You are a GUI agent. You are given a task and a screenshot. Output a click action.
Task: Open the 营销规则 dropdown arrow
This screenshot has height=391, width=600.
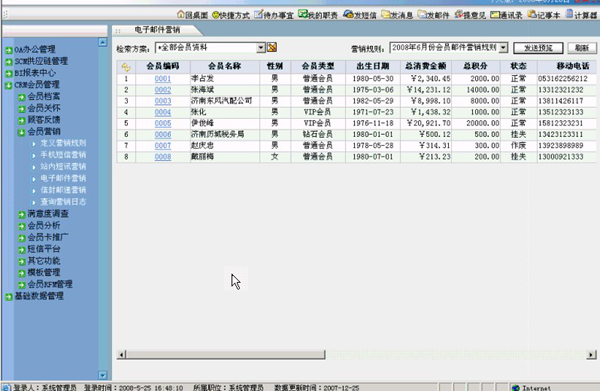point(504,47)
